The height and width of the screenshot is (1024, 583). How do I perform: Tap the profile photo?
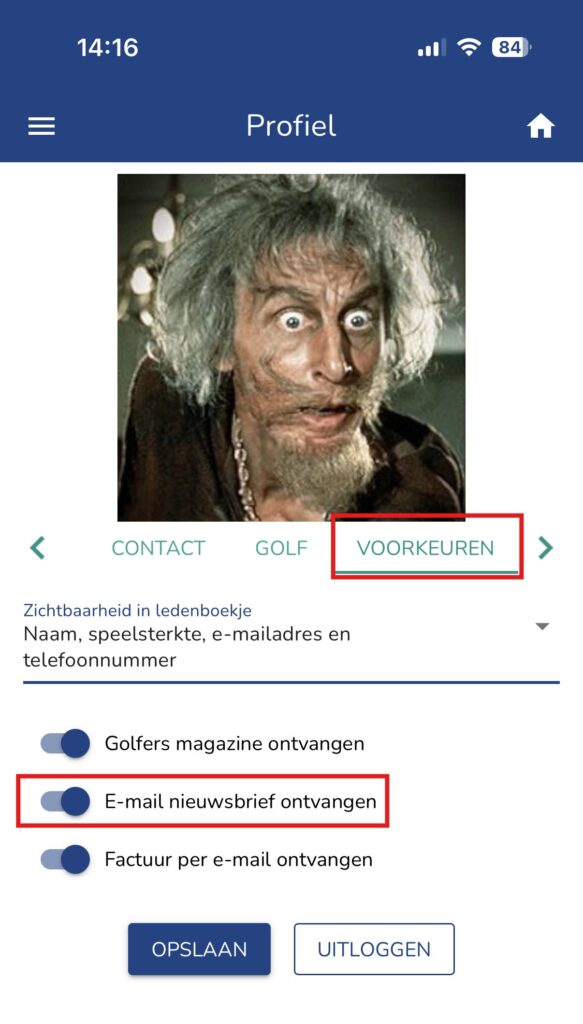pyautogui.click(x=291, y=347)
